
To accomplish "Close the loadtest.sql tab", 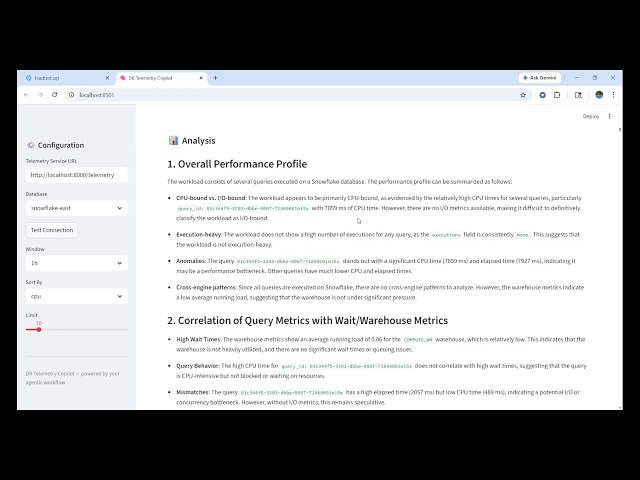I will 107,78.
